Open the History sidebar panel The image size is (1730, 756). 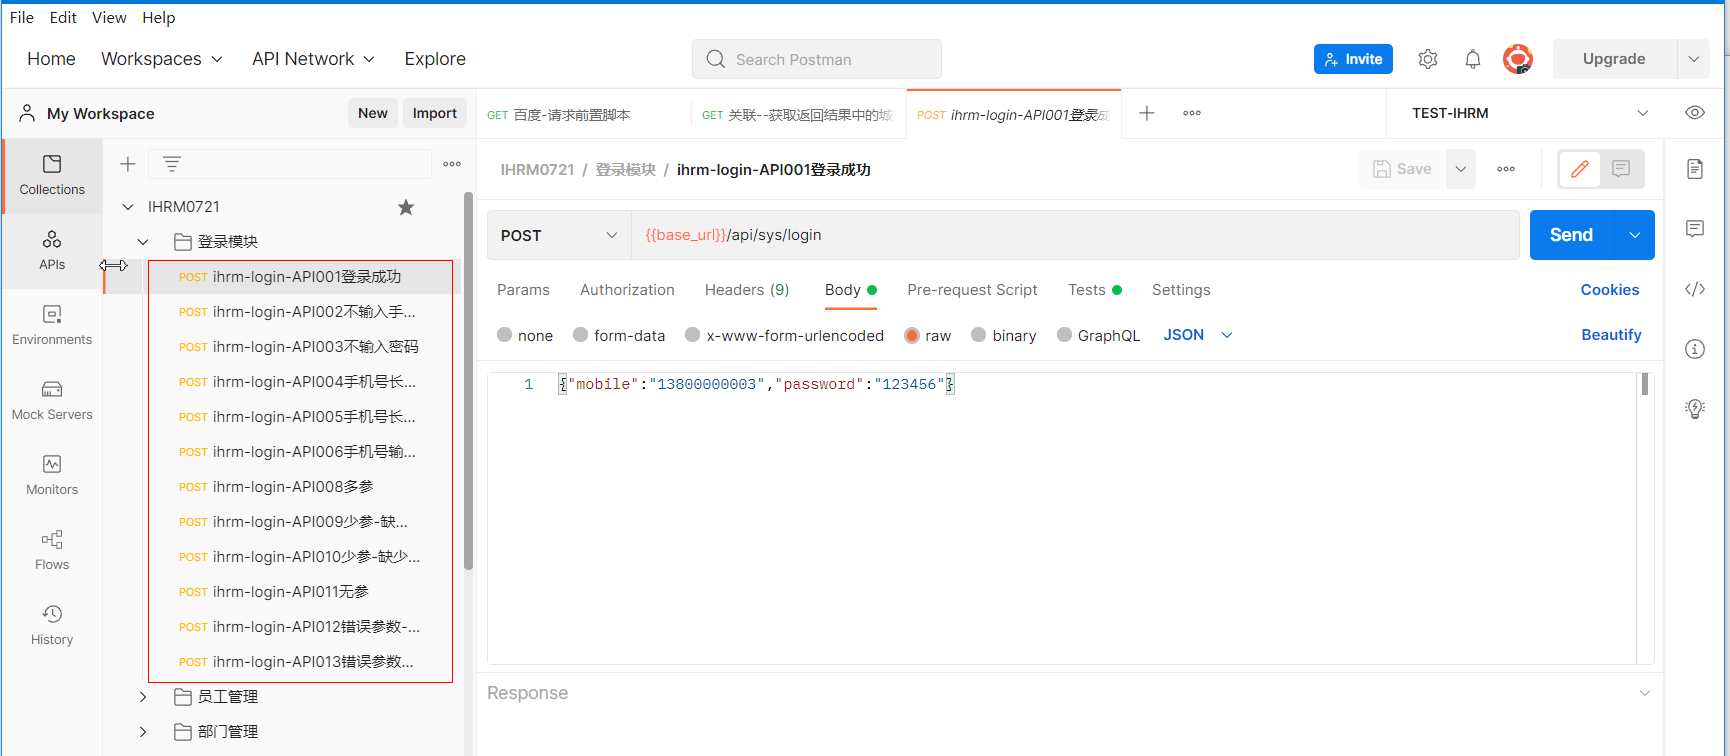[52, 626]
